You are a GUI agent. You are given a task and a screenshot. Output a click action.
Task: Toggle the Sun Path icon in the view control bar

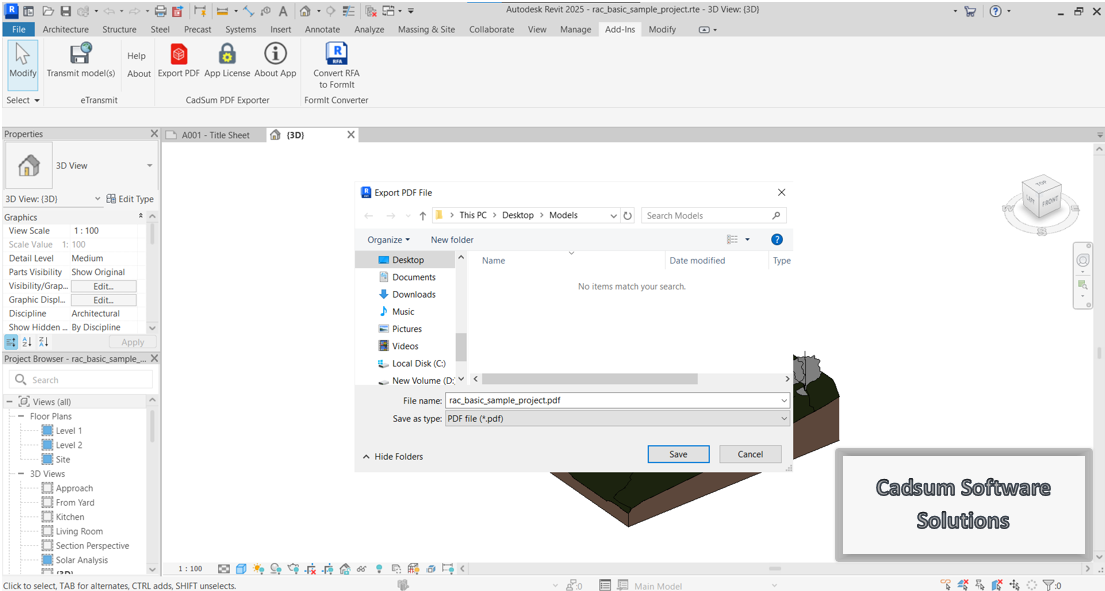(258, 568)
